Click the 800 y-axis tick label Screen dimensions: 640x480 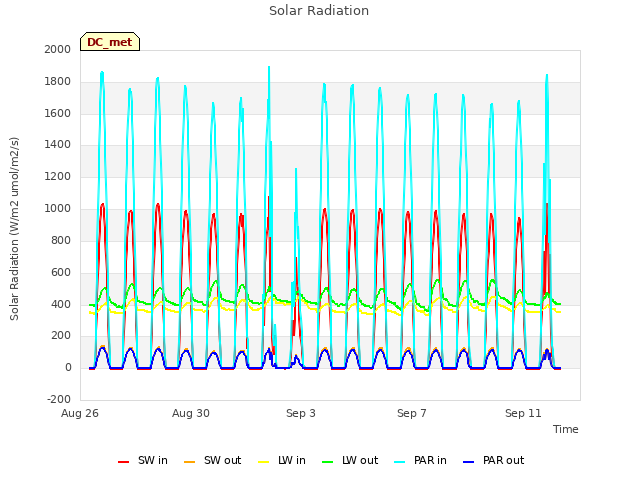[x=61, y=240]
